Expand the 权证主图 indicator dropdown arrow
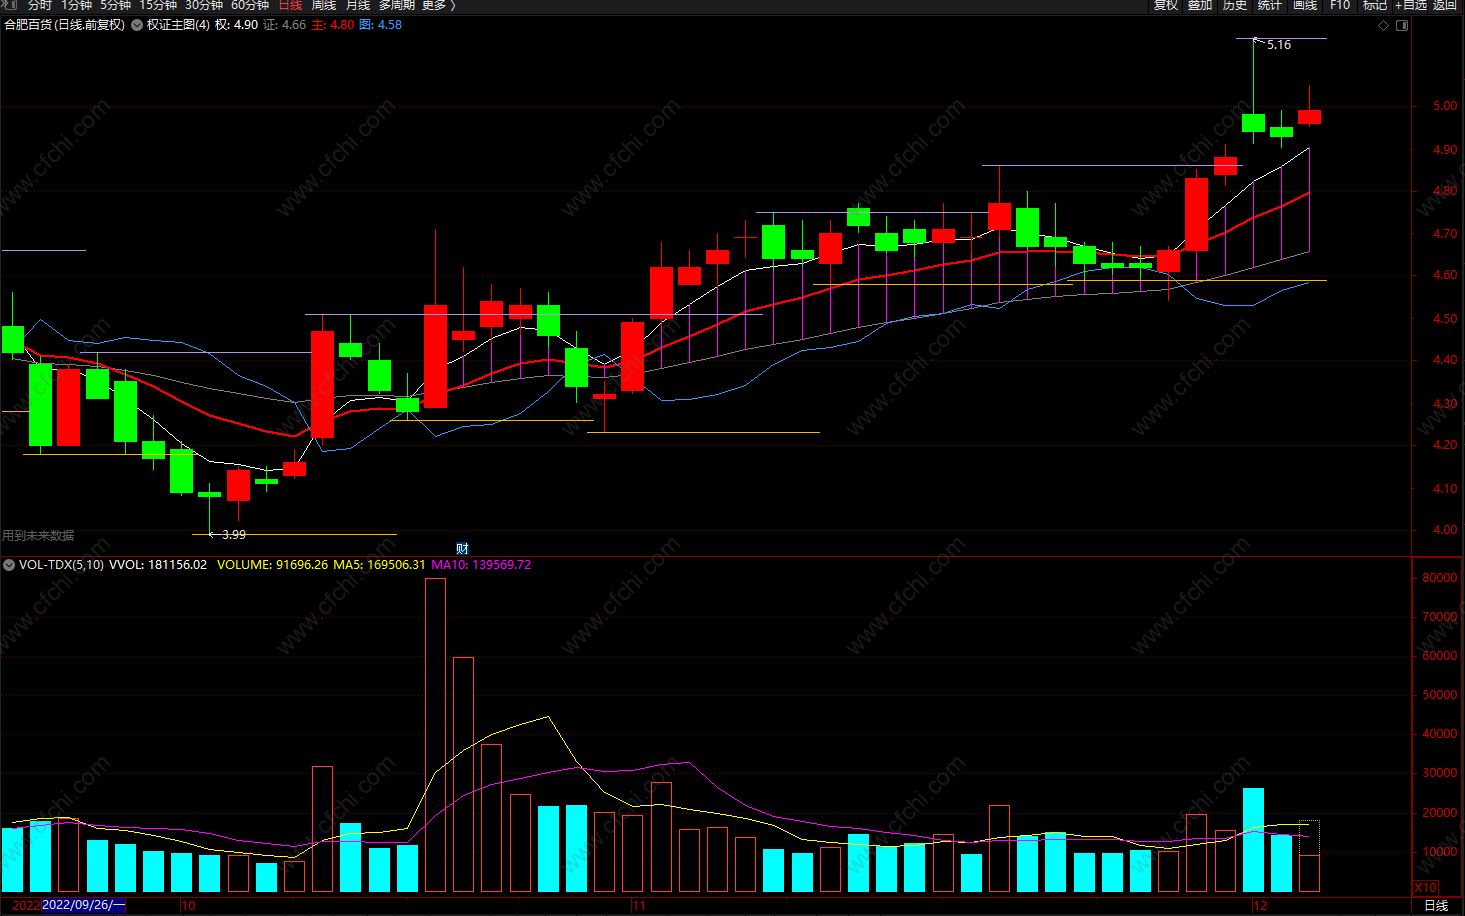The image size is (1465, 916). [x=136, y=25]
